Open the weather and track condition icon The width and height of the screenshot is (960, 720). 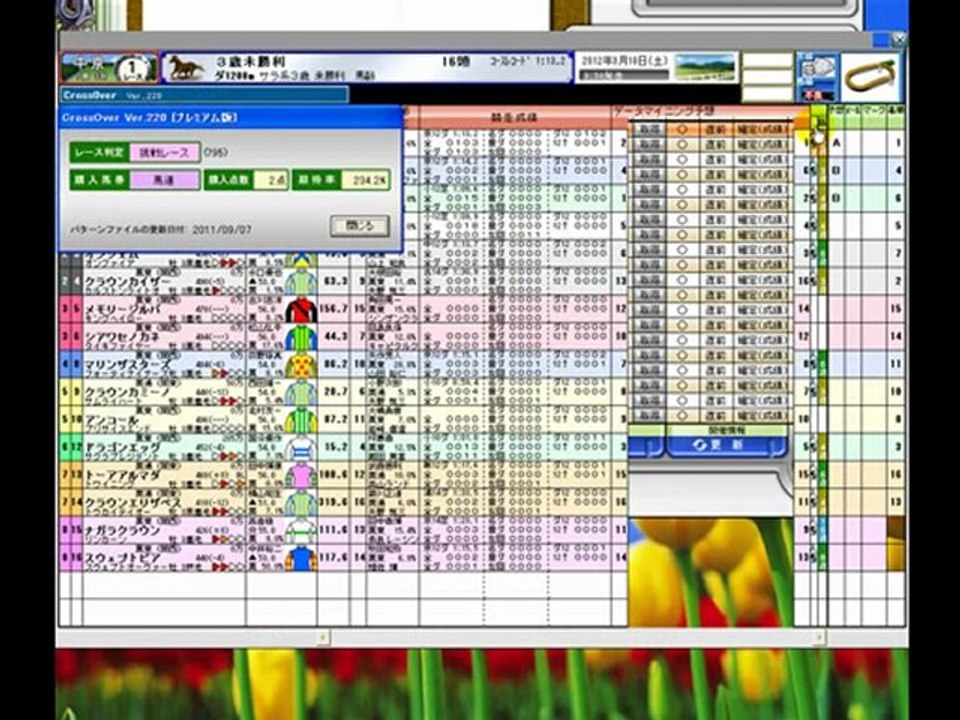[817, 77]
